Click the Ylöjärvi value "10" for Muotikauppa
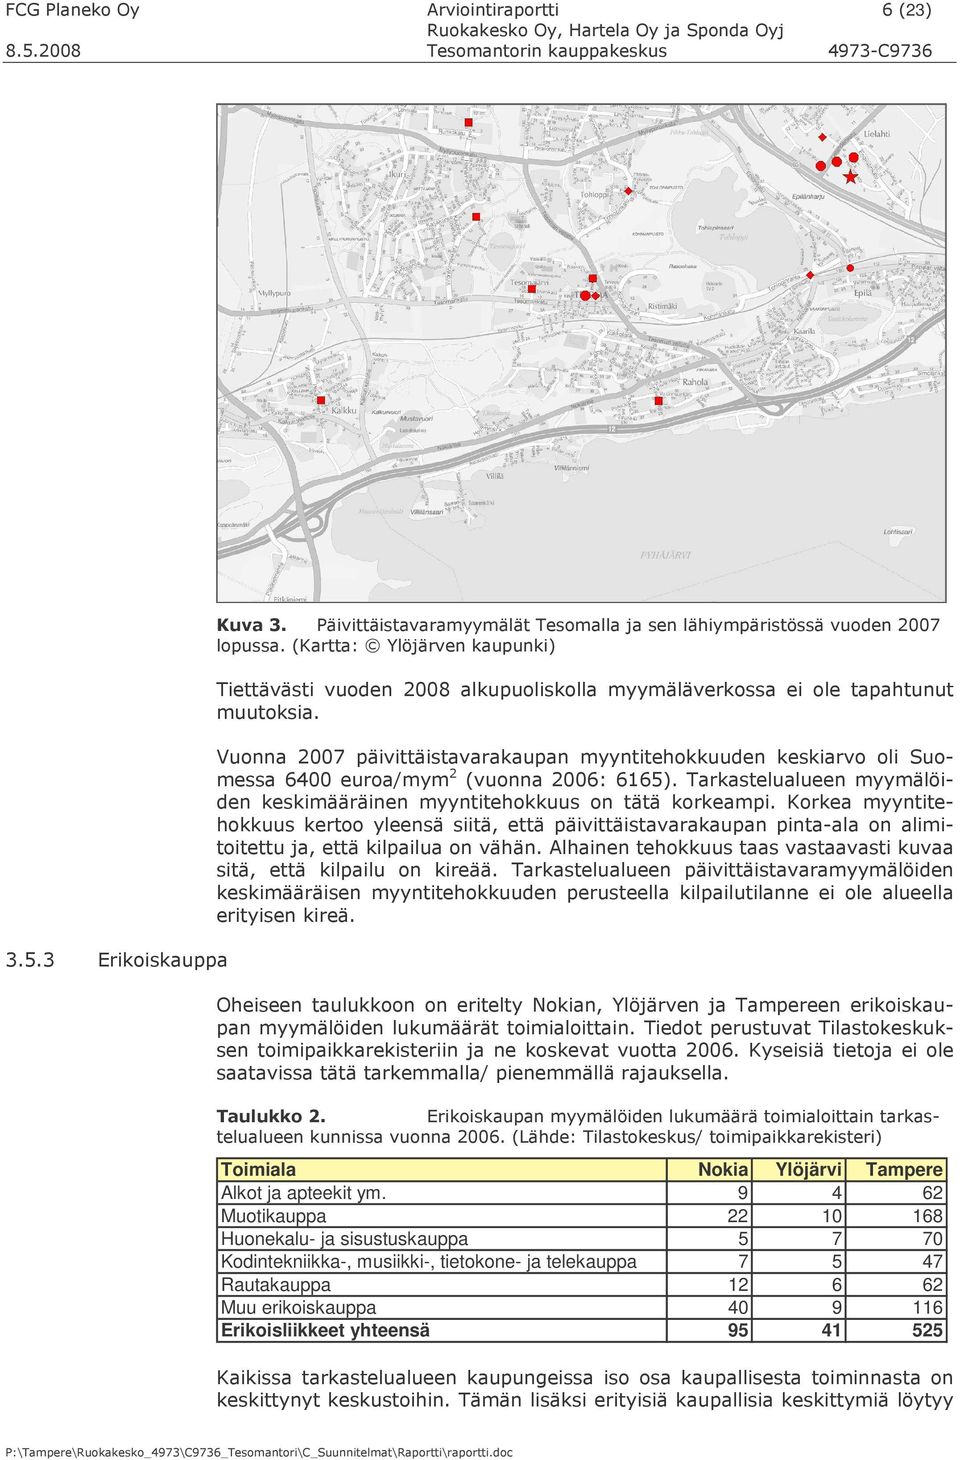Image resolution: width=960 pixels, height=1460 pixels. 832,1216
